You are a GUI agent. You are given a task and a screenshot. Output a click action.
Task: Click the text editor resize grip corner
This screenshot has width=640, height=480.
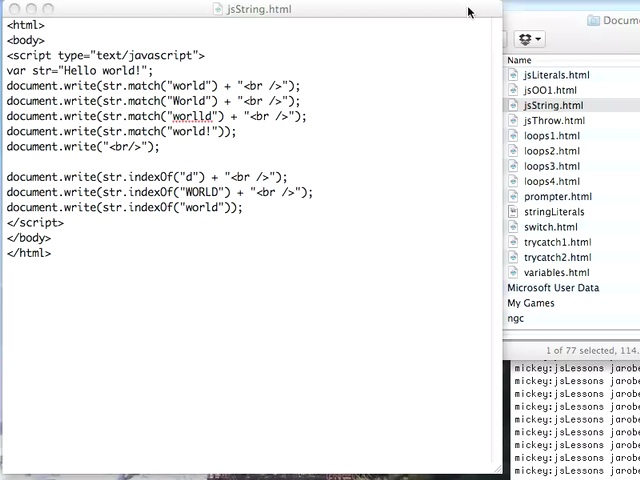[498, 469]
